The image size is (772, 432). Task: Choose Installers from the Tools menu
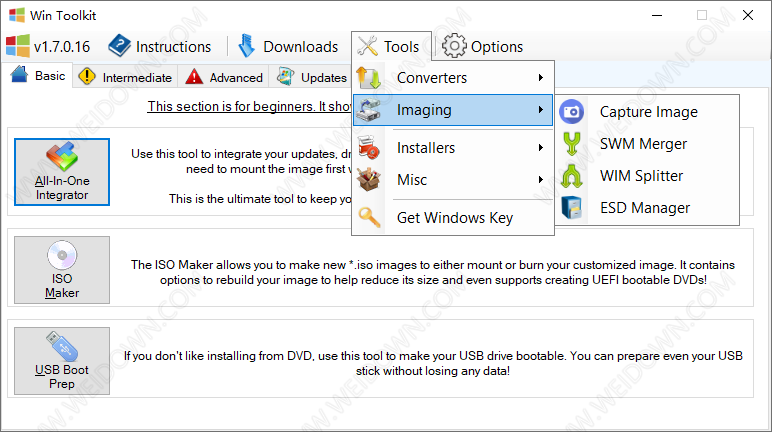point(453,148)
